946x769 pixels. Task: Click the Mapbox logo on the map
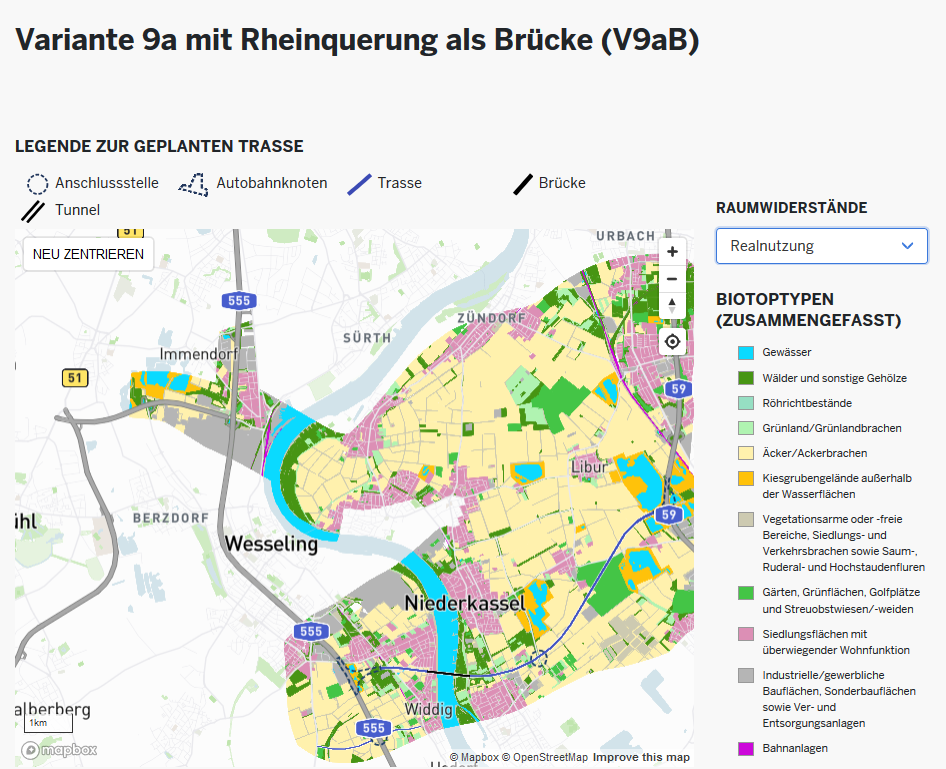pos(59,750)
